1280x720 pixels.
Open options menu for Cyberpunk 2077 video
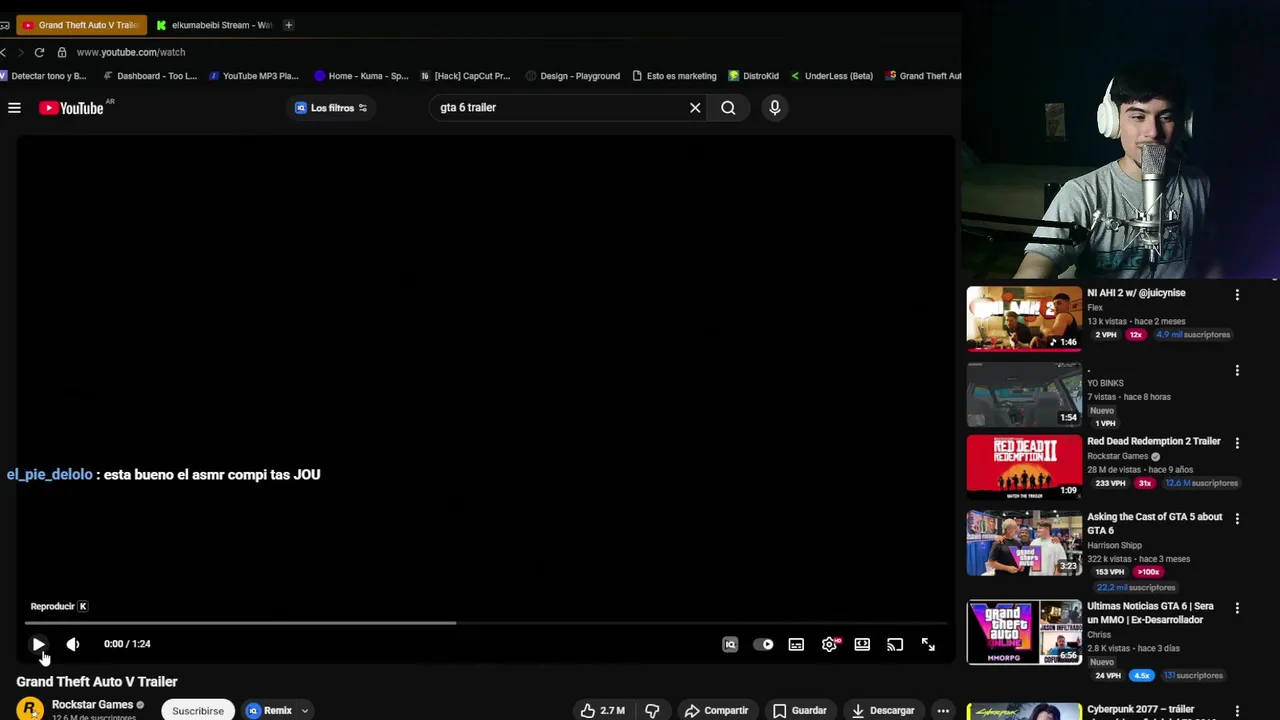tap(1237, 711)
